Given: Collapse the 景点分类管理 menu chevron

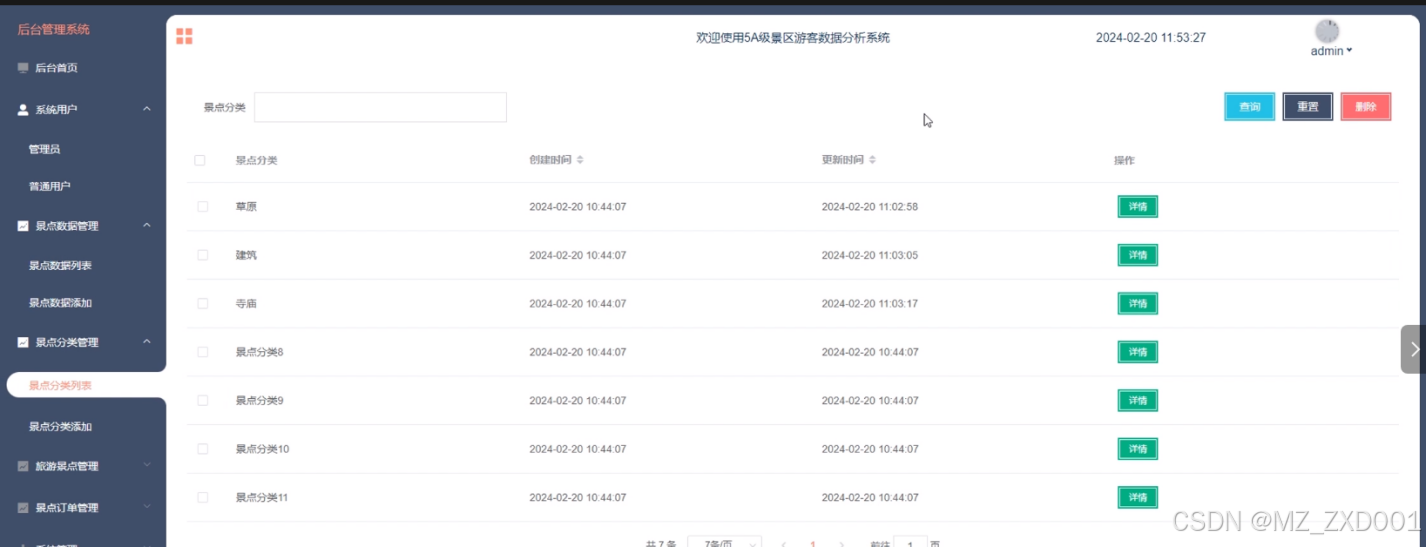Looking at the screenshot, I should pyautogui.click(x=147, y=341).
